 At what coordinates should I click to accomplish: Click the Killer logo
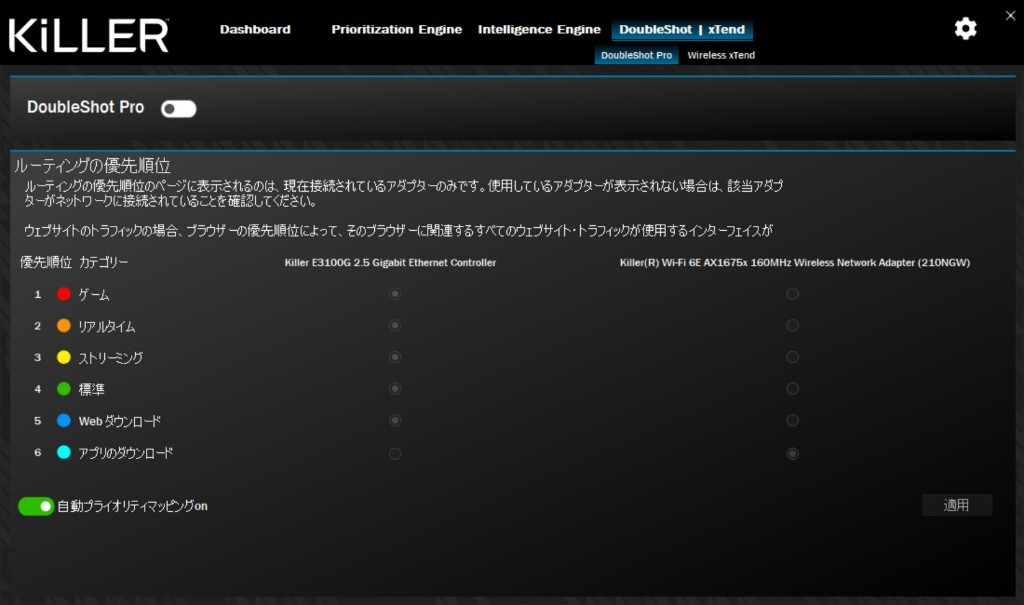click(x=88, y=35)
